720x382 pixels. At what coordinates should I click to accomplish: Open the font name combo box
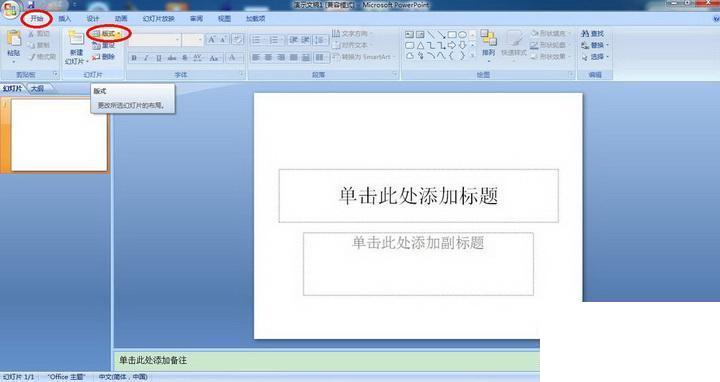(x=155, y=40)
